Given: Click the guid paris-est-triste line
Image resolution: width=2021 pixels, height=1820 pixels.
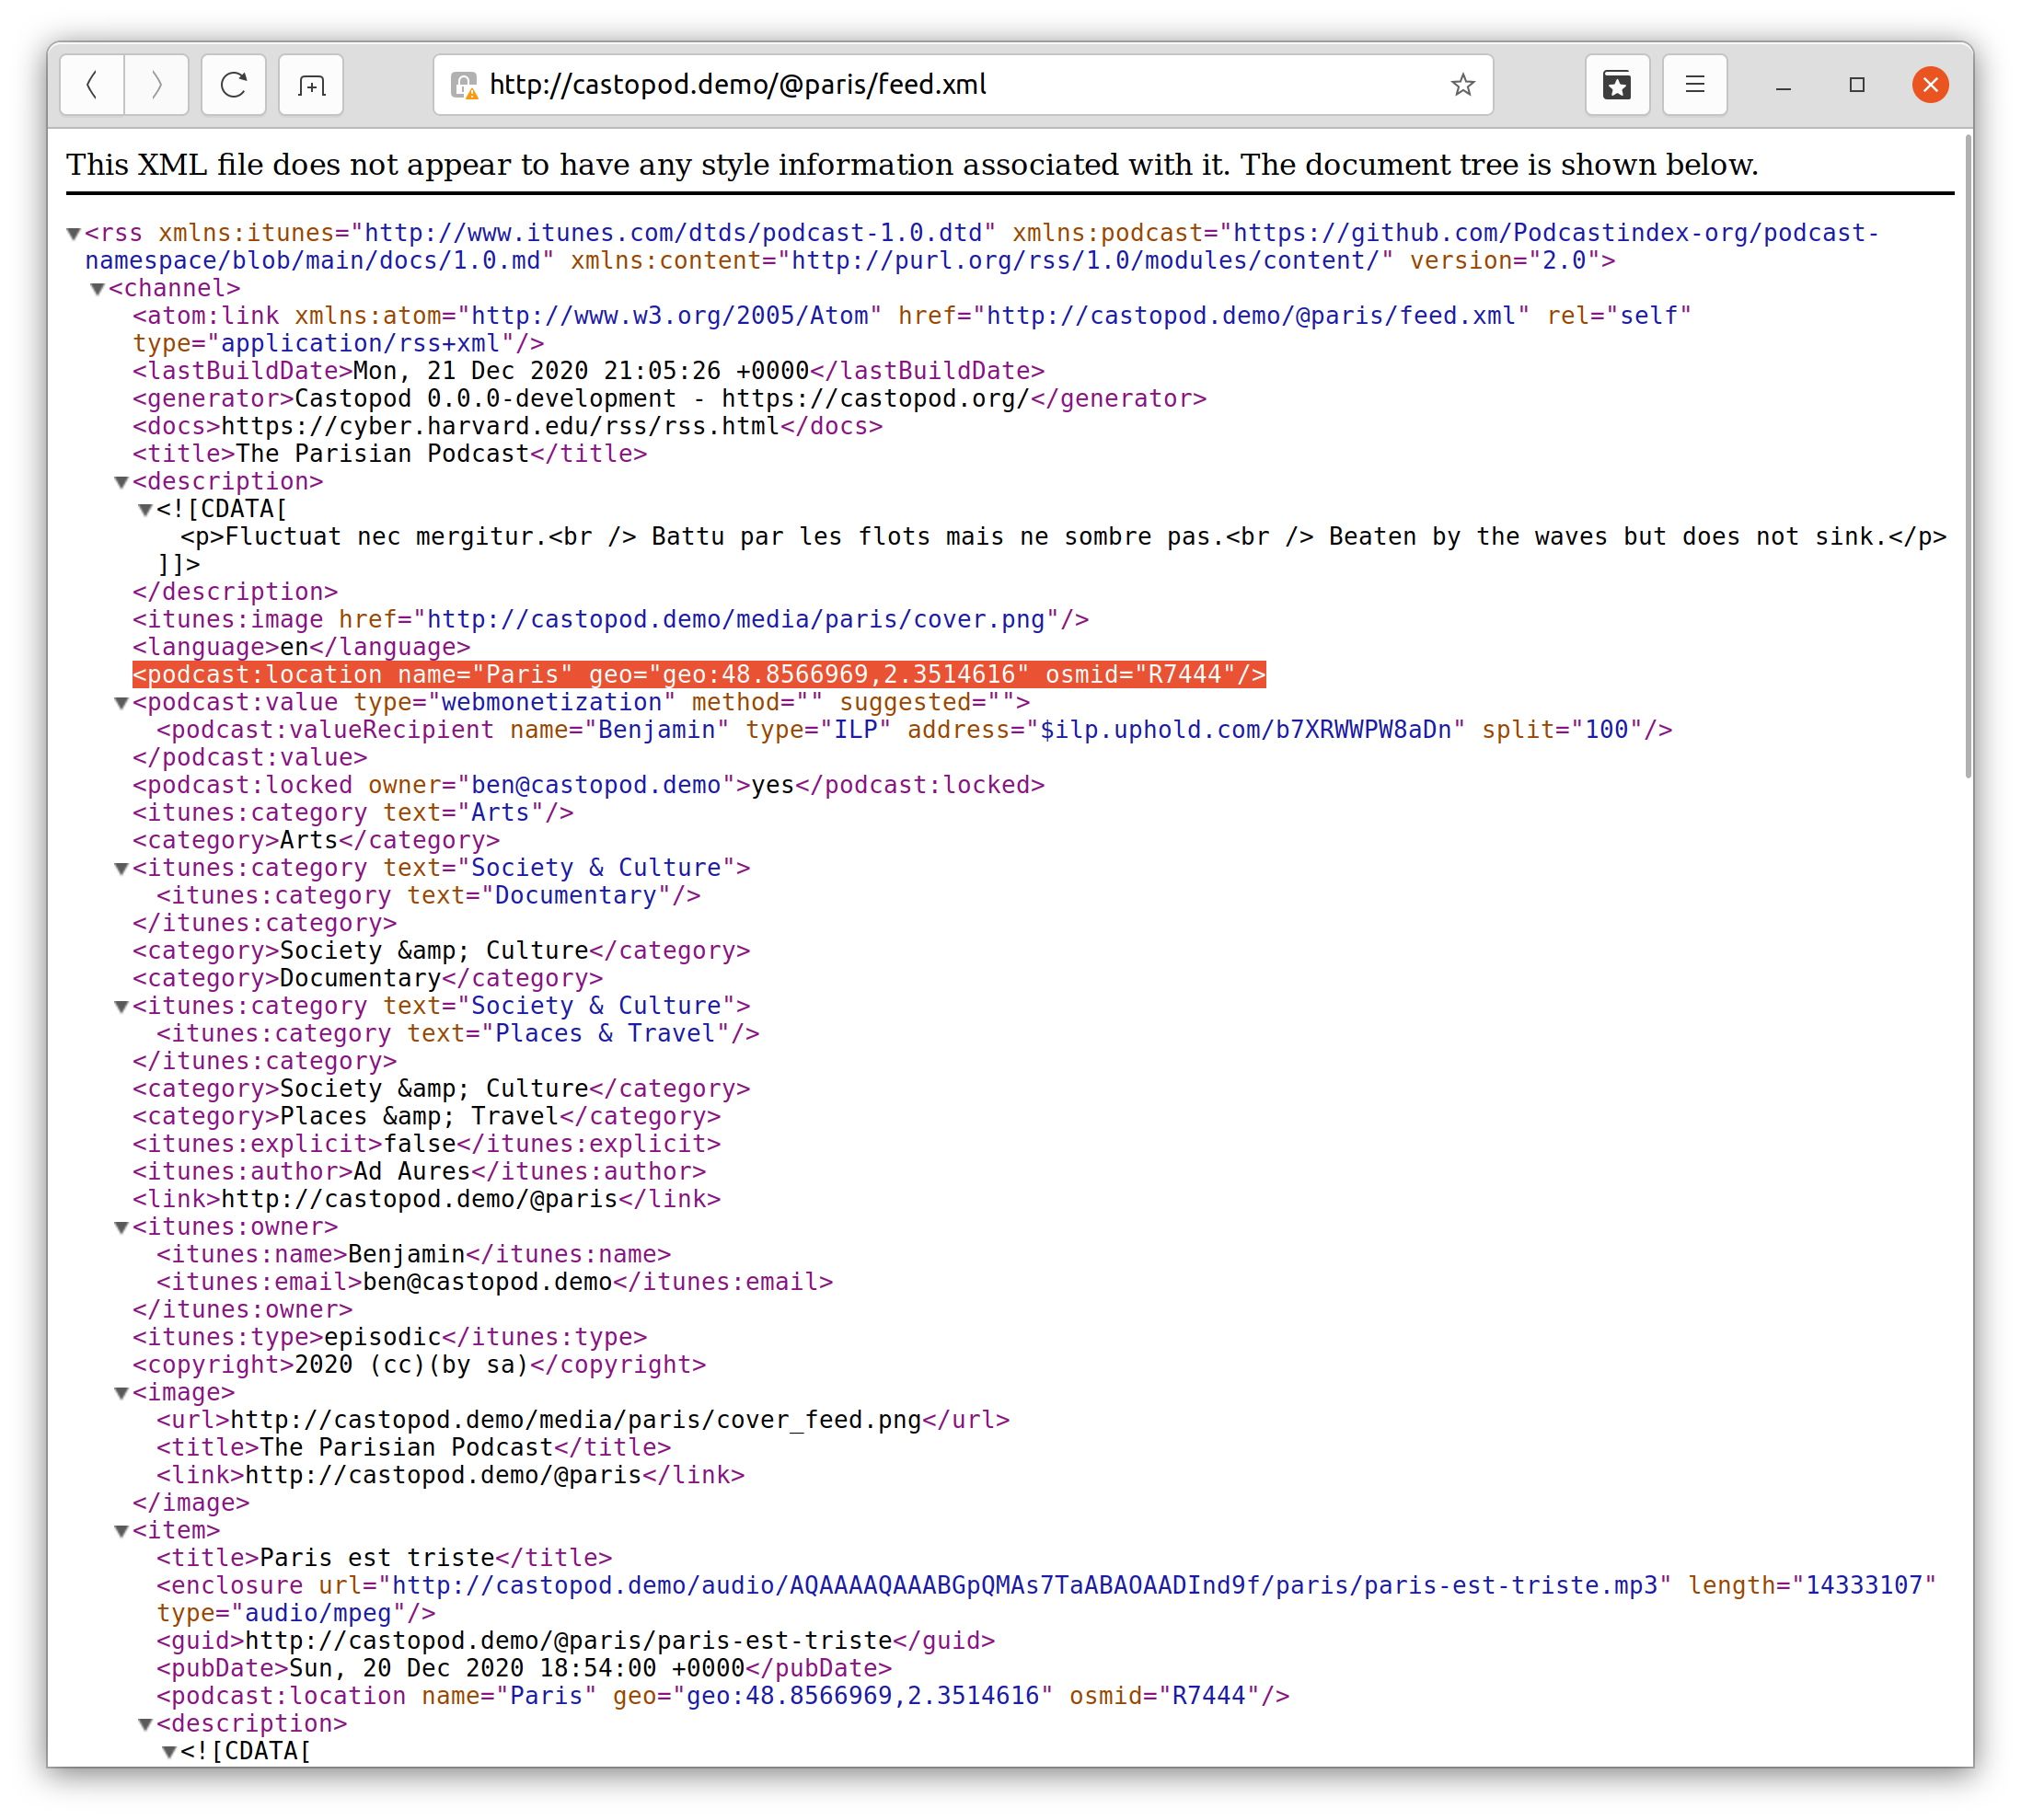Looking at the screenshot, I should tap(575, 1642).
